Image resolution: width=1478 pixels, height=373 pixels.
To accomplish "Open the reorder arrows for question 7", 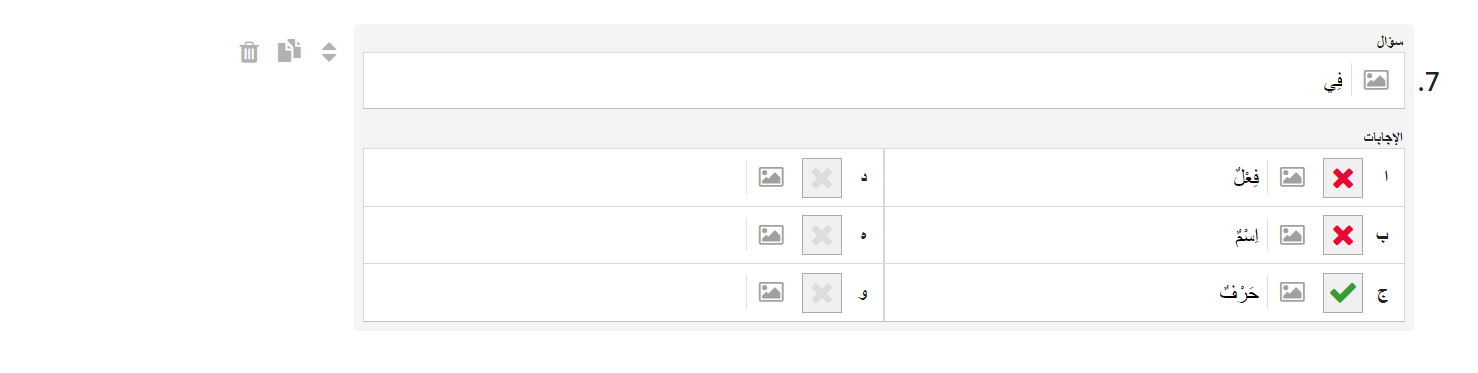I will pyautogui.click(x=329, y=52).
